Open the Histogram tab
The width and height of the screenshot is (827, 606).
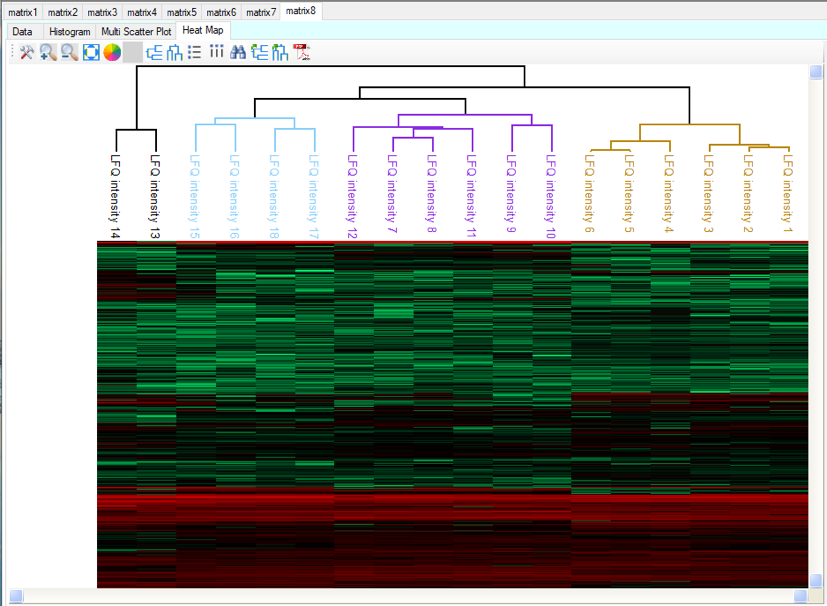[69, 32]
